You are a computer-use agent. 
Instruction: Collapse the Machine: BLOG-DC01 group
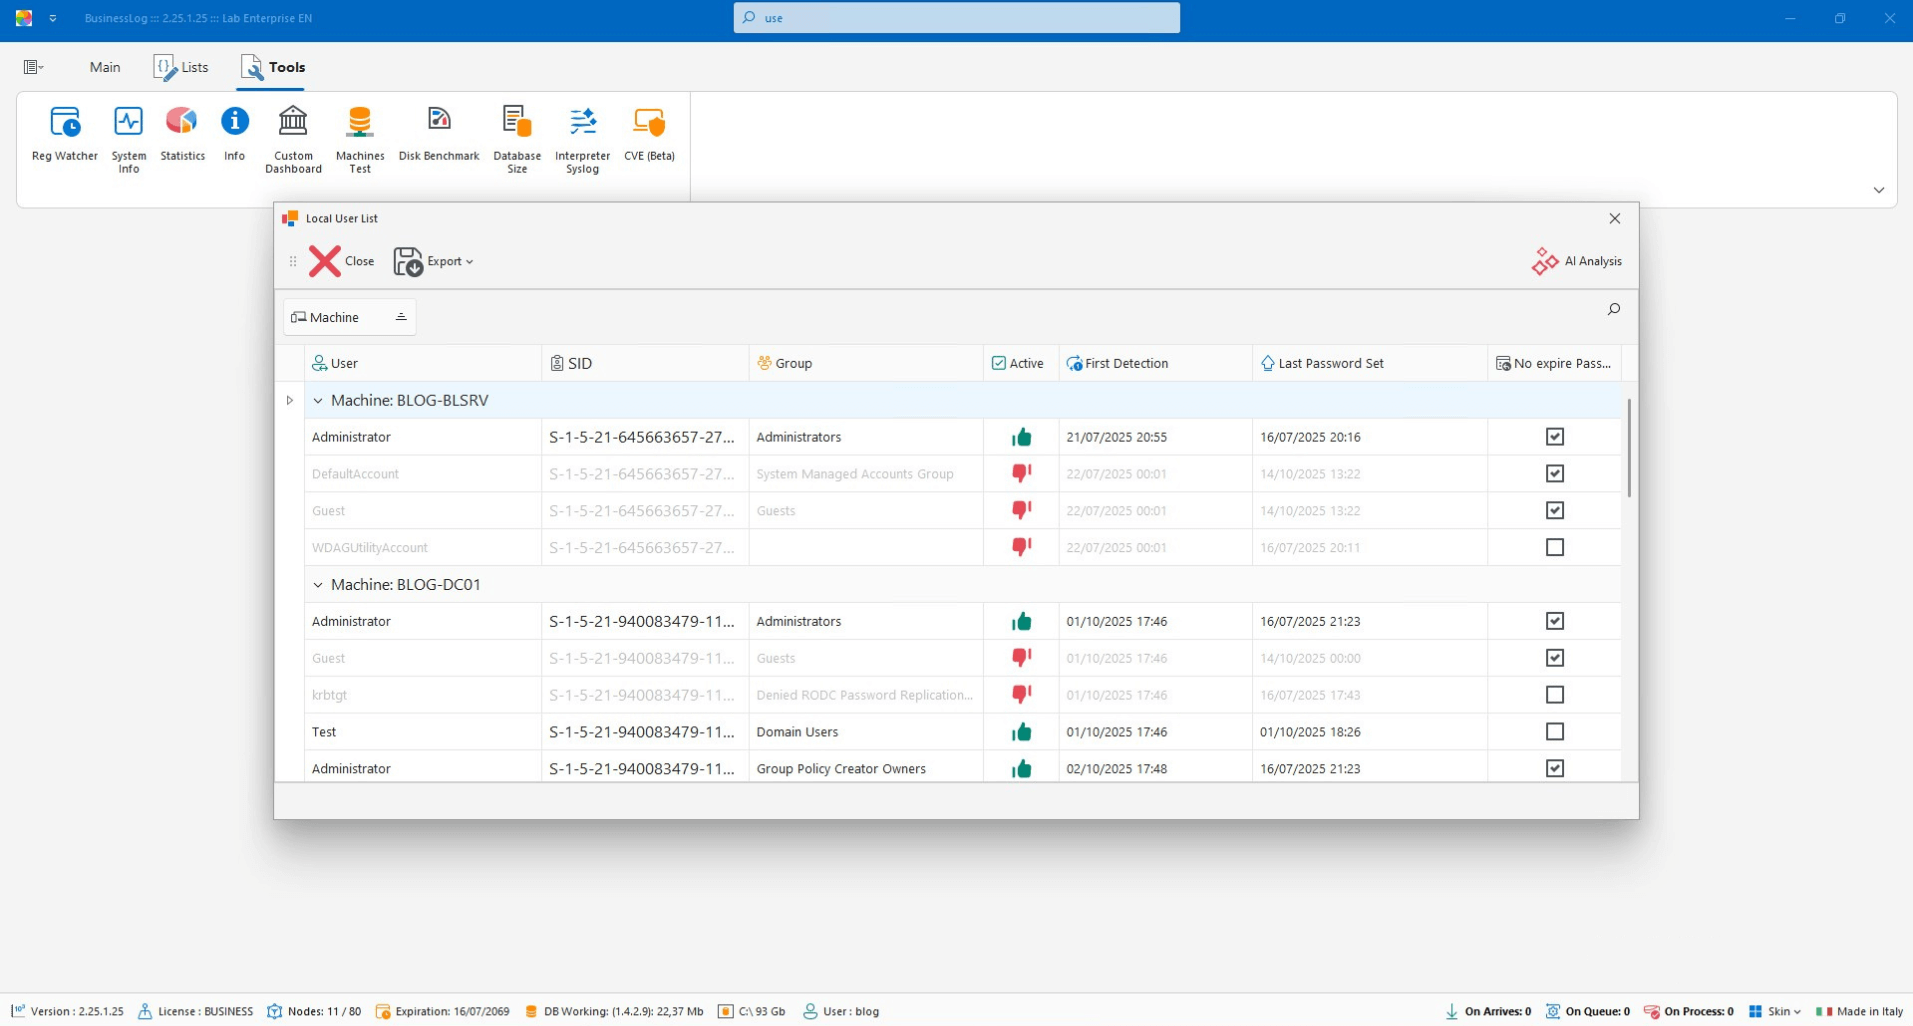click(x=318, y=585)
